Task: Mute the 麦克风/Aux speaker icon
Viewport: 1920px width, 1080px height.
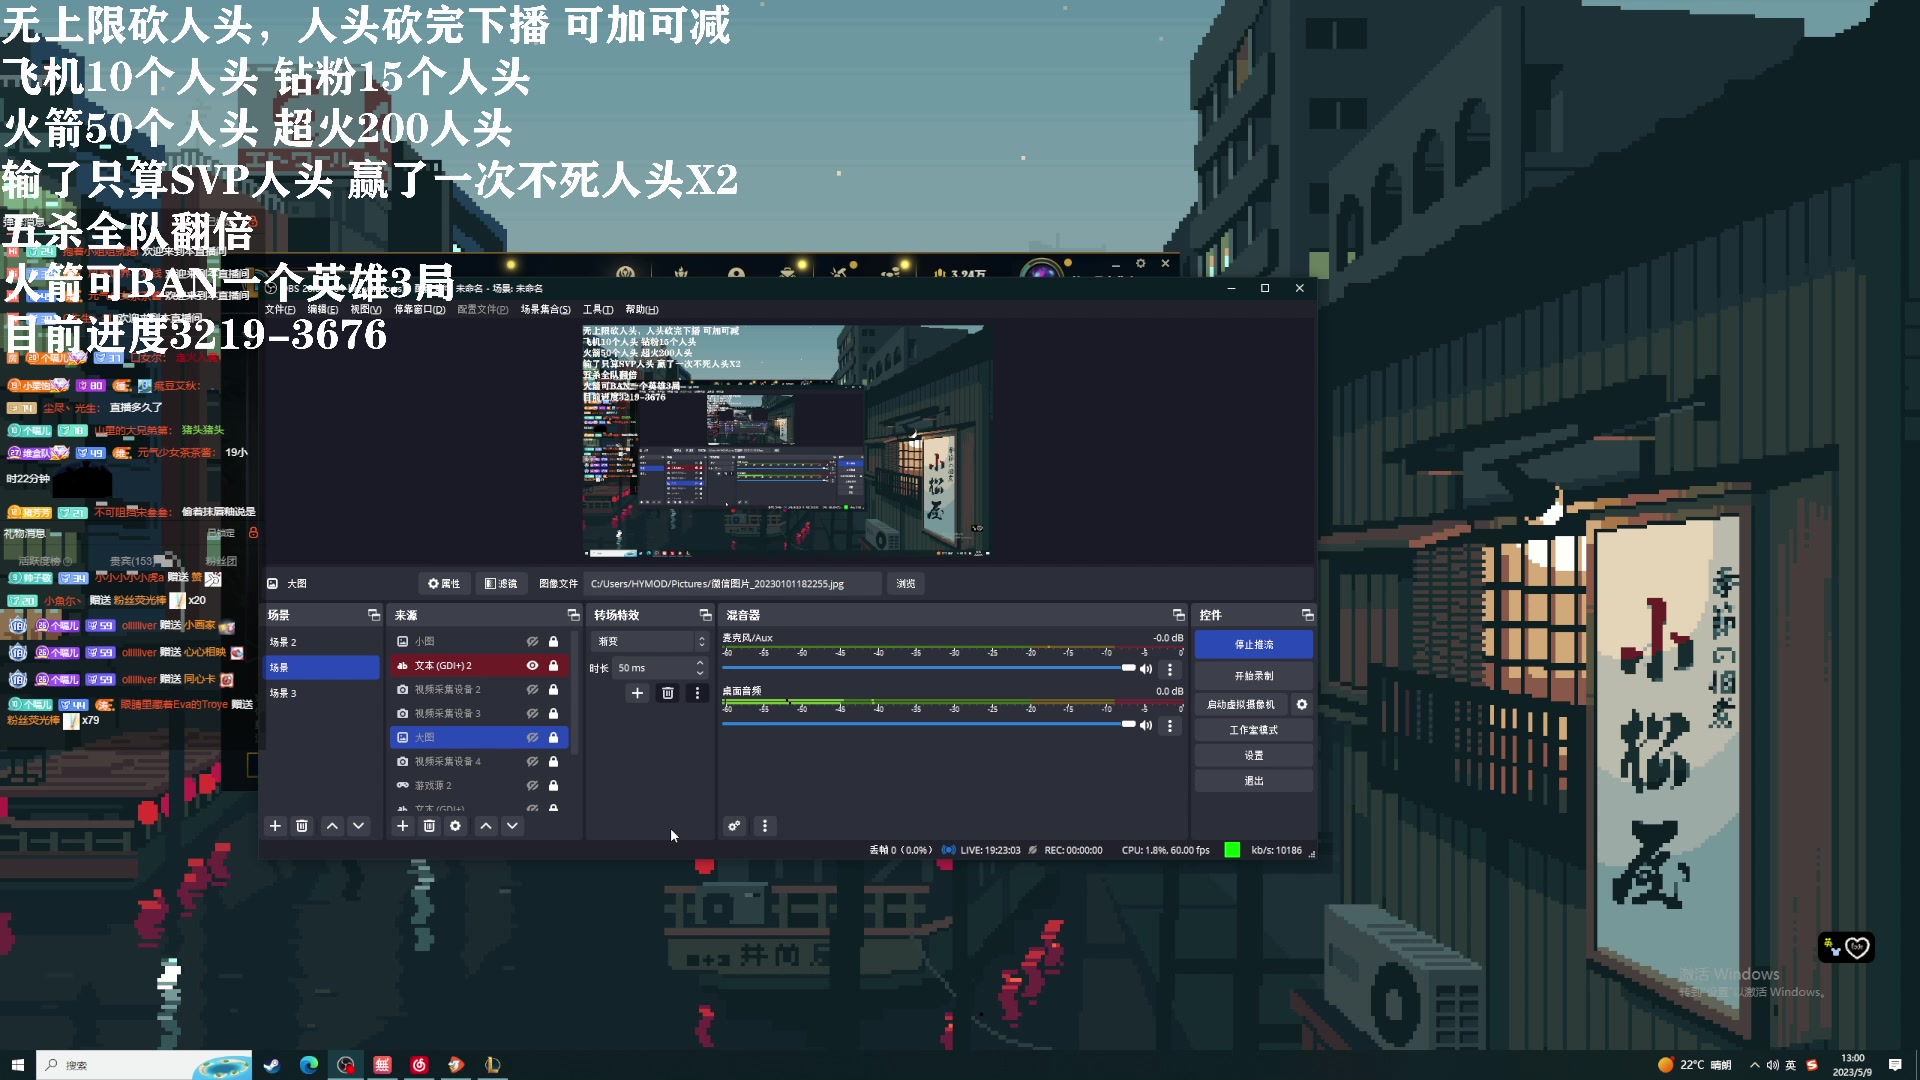Action: 1146,669
